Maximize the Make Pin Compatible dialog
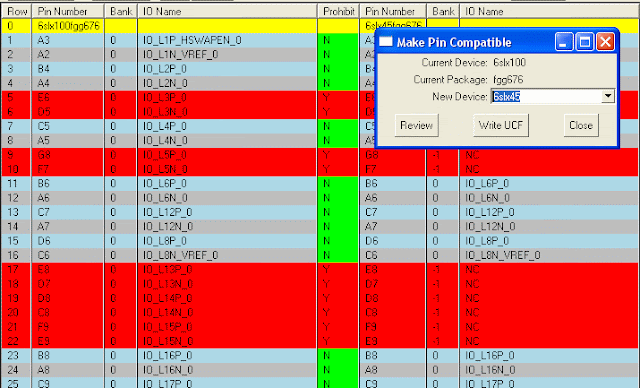 [584, 42]
